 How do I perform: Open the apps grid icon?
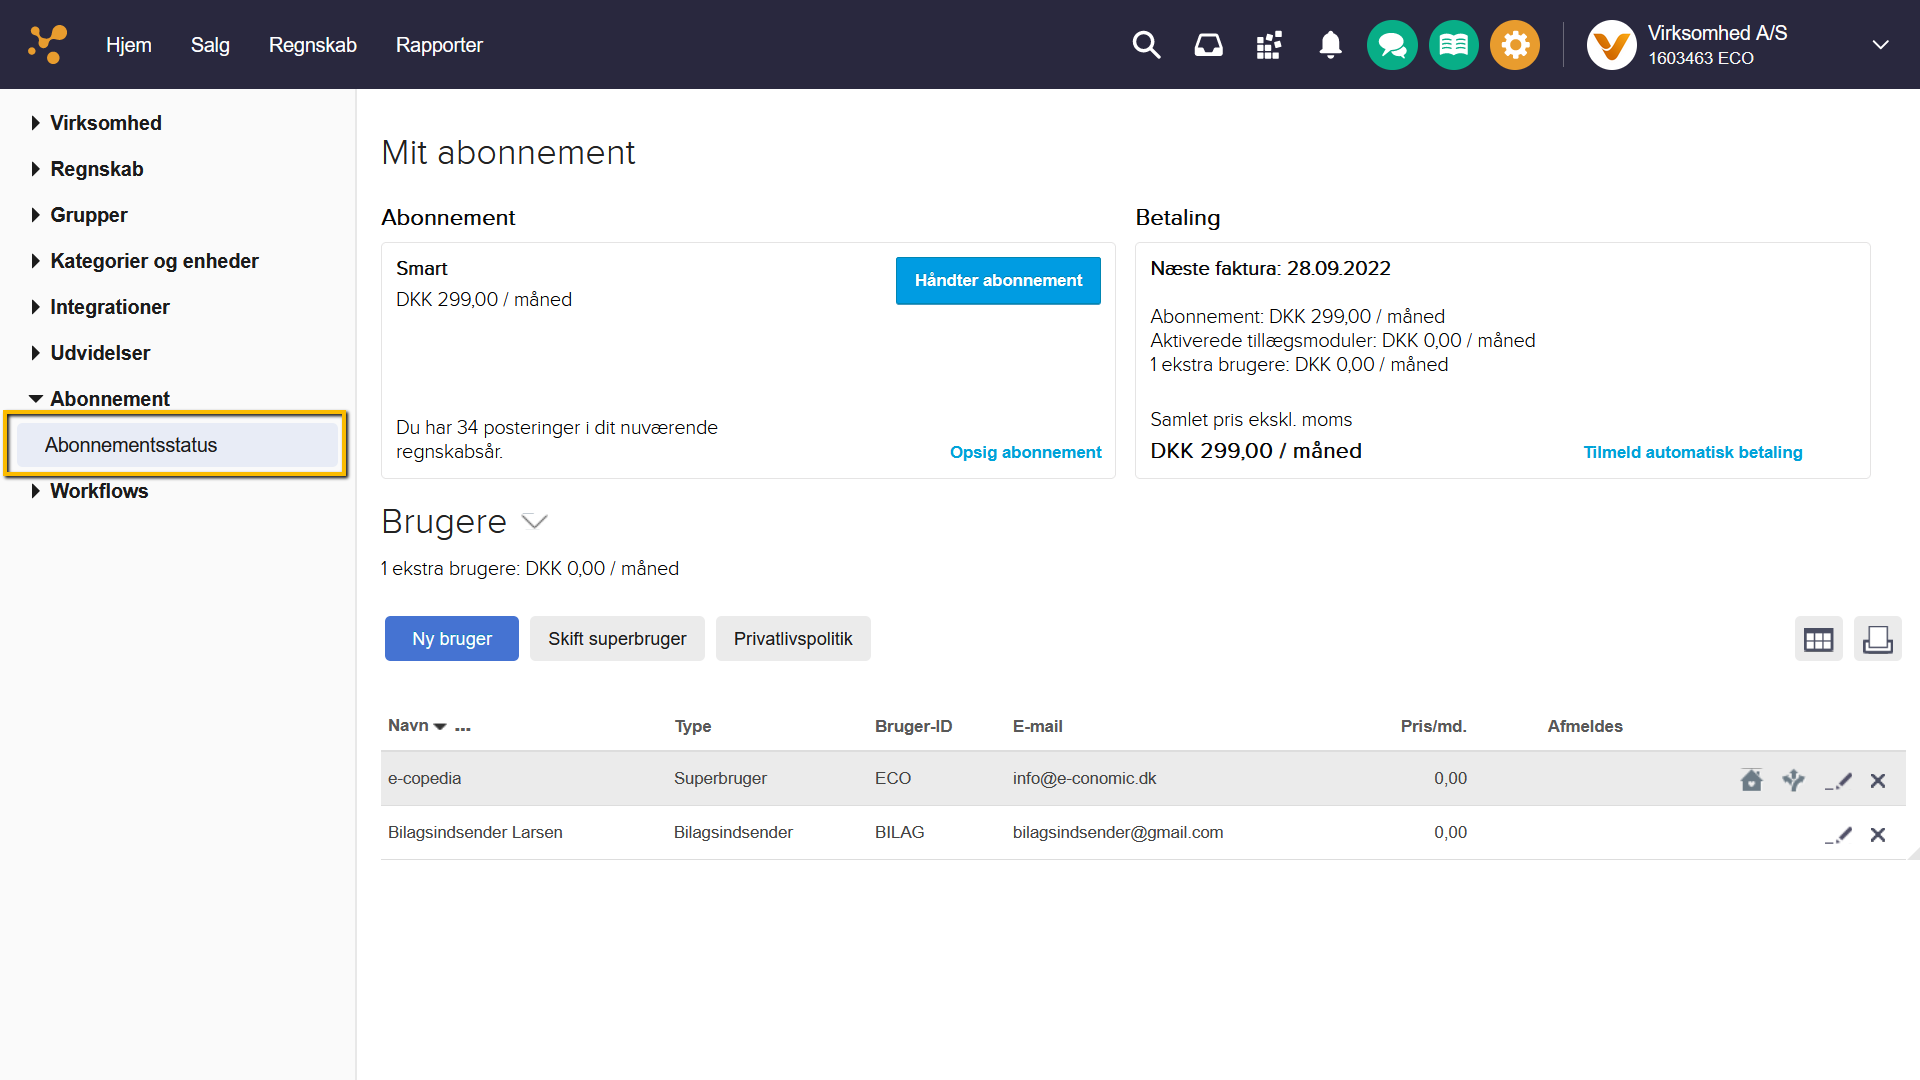tap(1269, 45)
